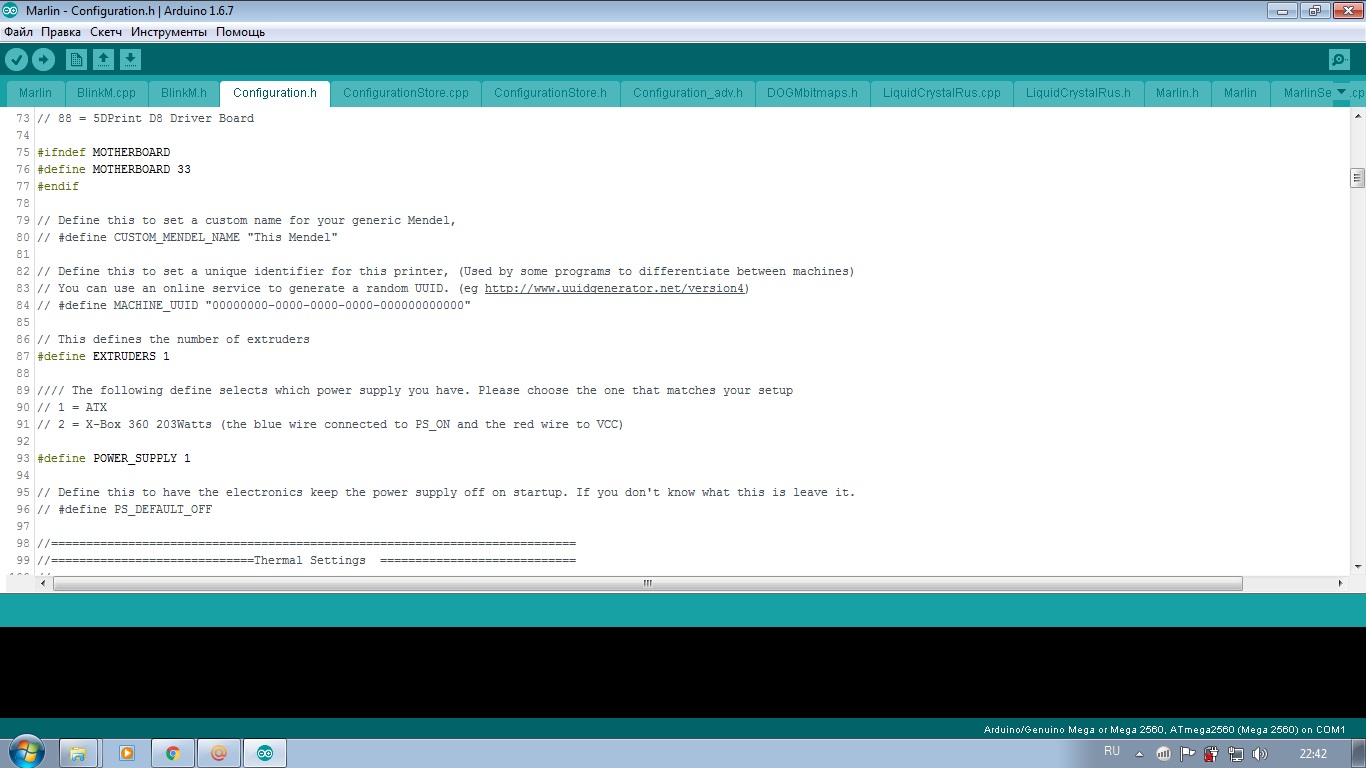
Task: Click the CUSTOM_MENDEL_NAME commented line
Action: [x=187, y=237]
